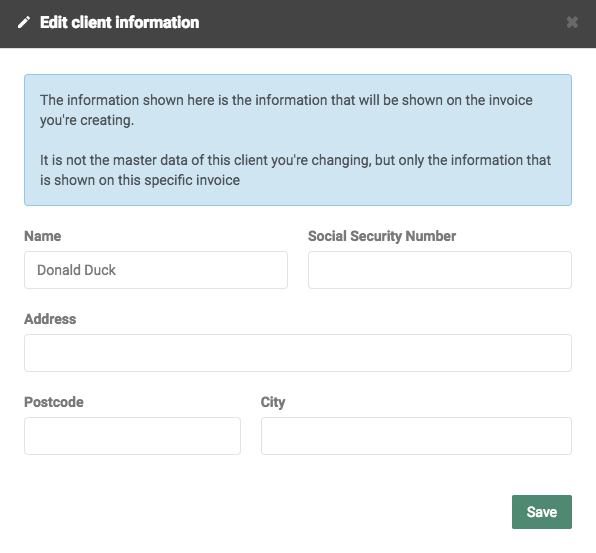Image resolution: width=596 pixels, height=553 pixels.
Task: Click the line starting 'The information shown here'
Action: 286,100
